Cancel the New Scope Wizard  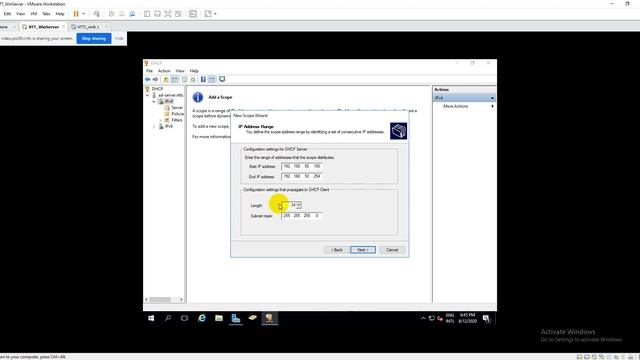coord(392,250)
